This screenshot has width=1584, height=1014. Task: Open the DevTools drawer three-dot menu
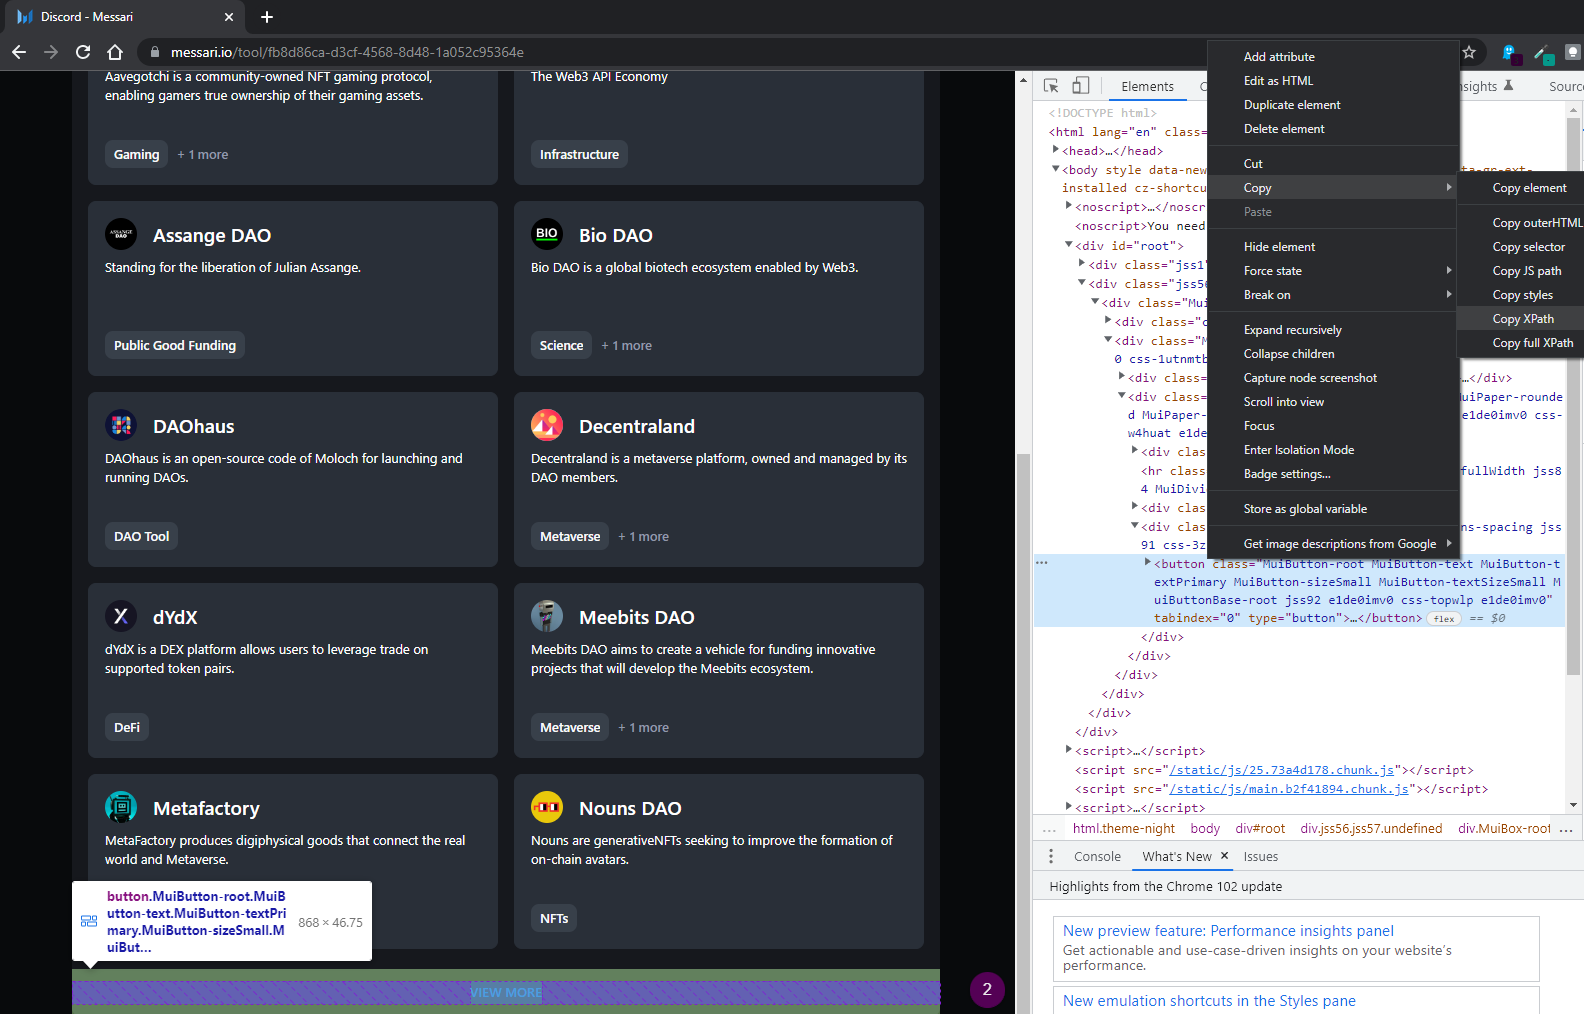(1050, 856)
